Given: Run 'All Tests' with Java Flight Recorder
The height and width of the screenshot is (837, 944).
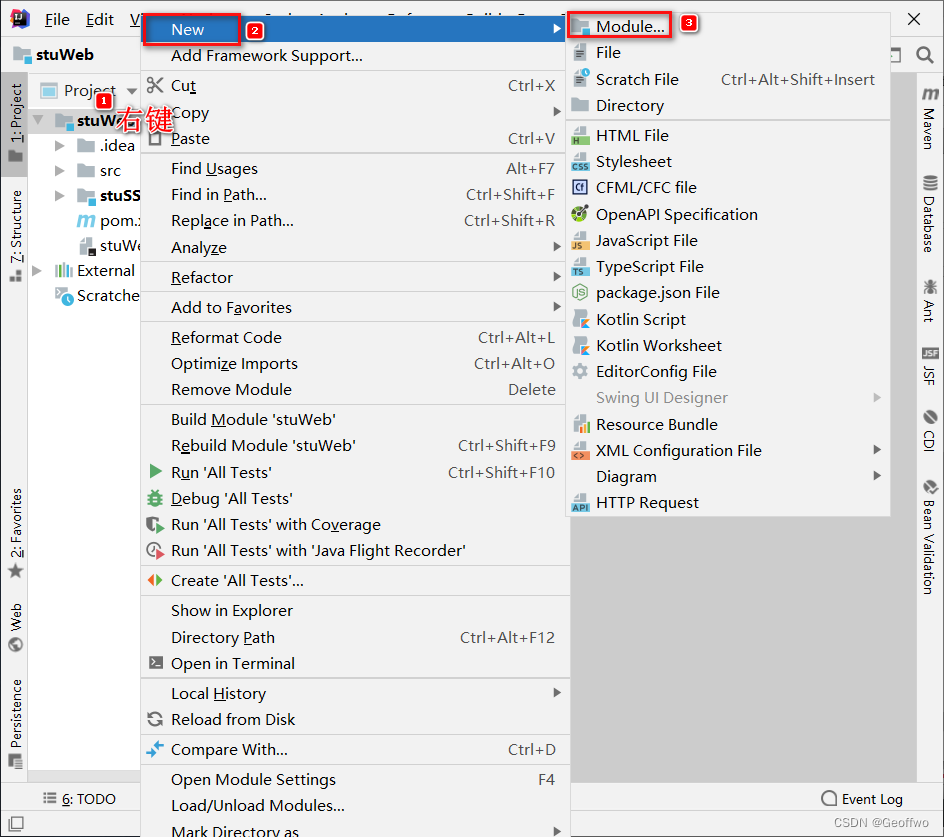Looking at the screenshot, I should (x=355, y=551).
